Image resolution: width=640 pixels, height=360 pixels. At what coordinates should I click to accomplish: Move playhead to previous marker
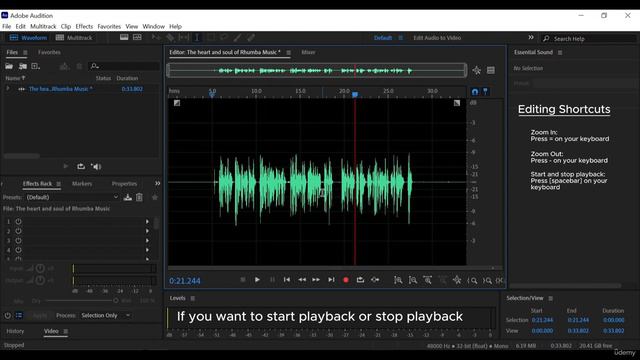point(287,280)
